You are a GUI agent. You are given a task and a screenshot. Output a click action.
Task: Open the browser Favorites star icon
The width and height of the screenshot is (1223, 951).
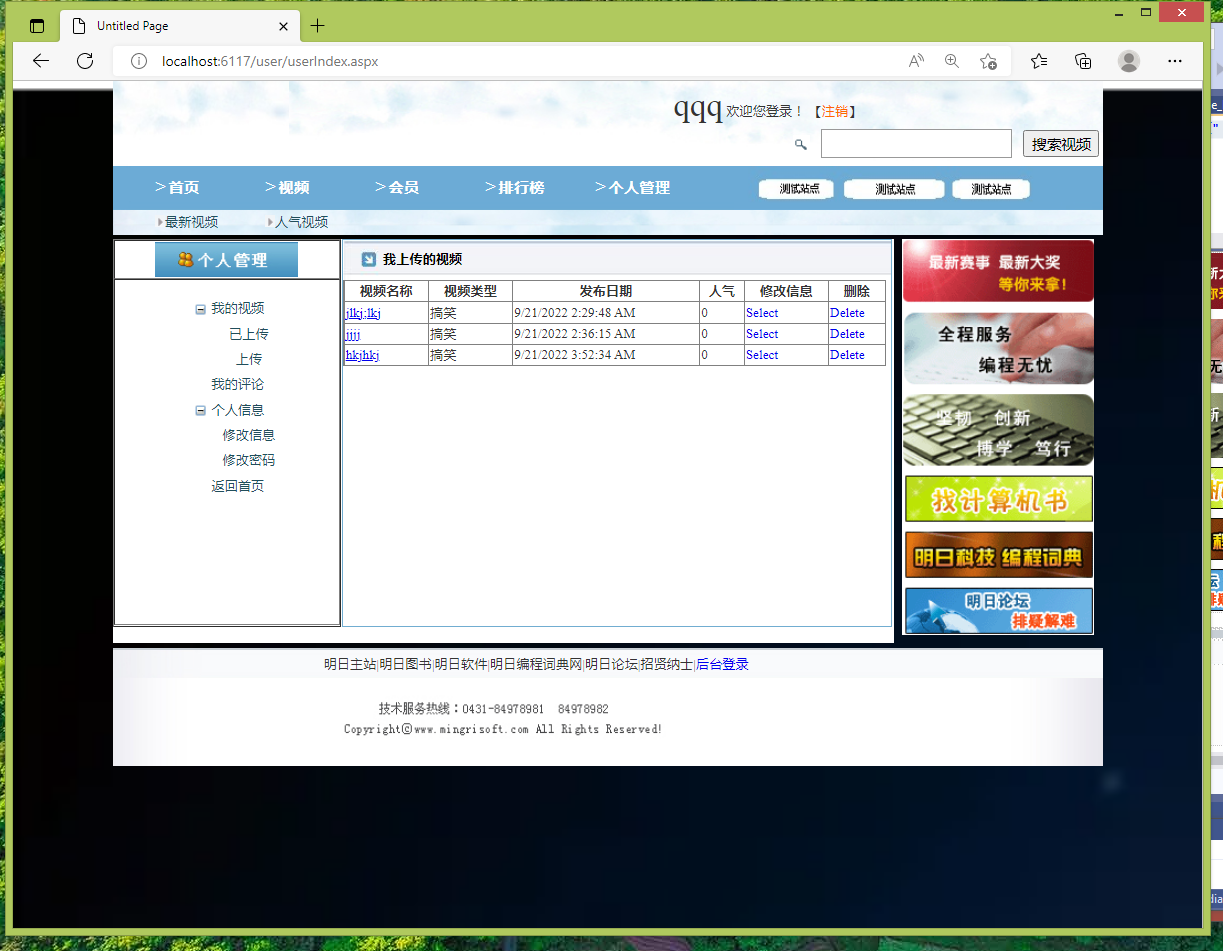[x=1038, y=61]
